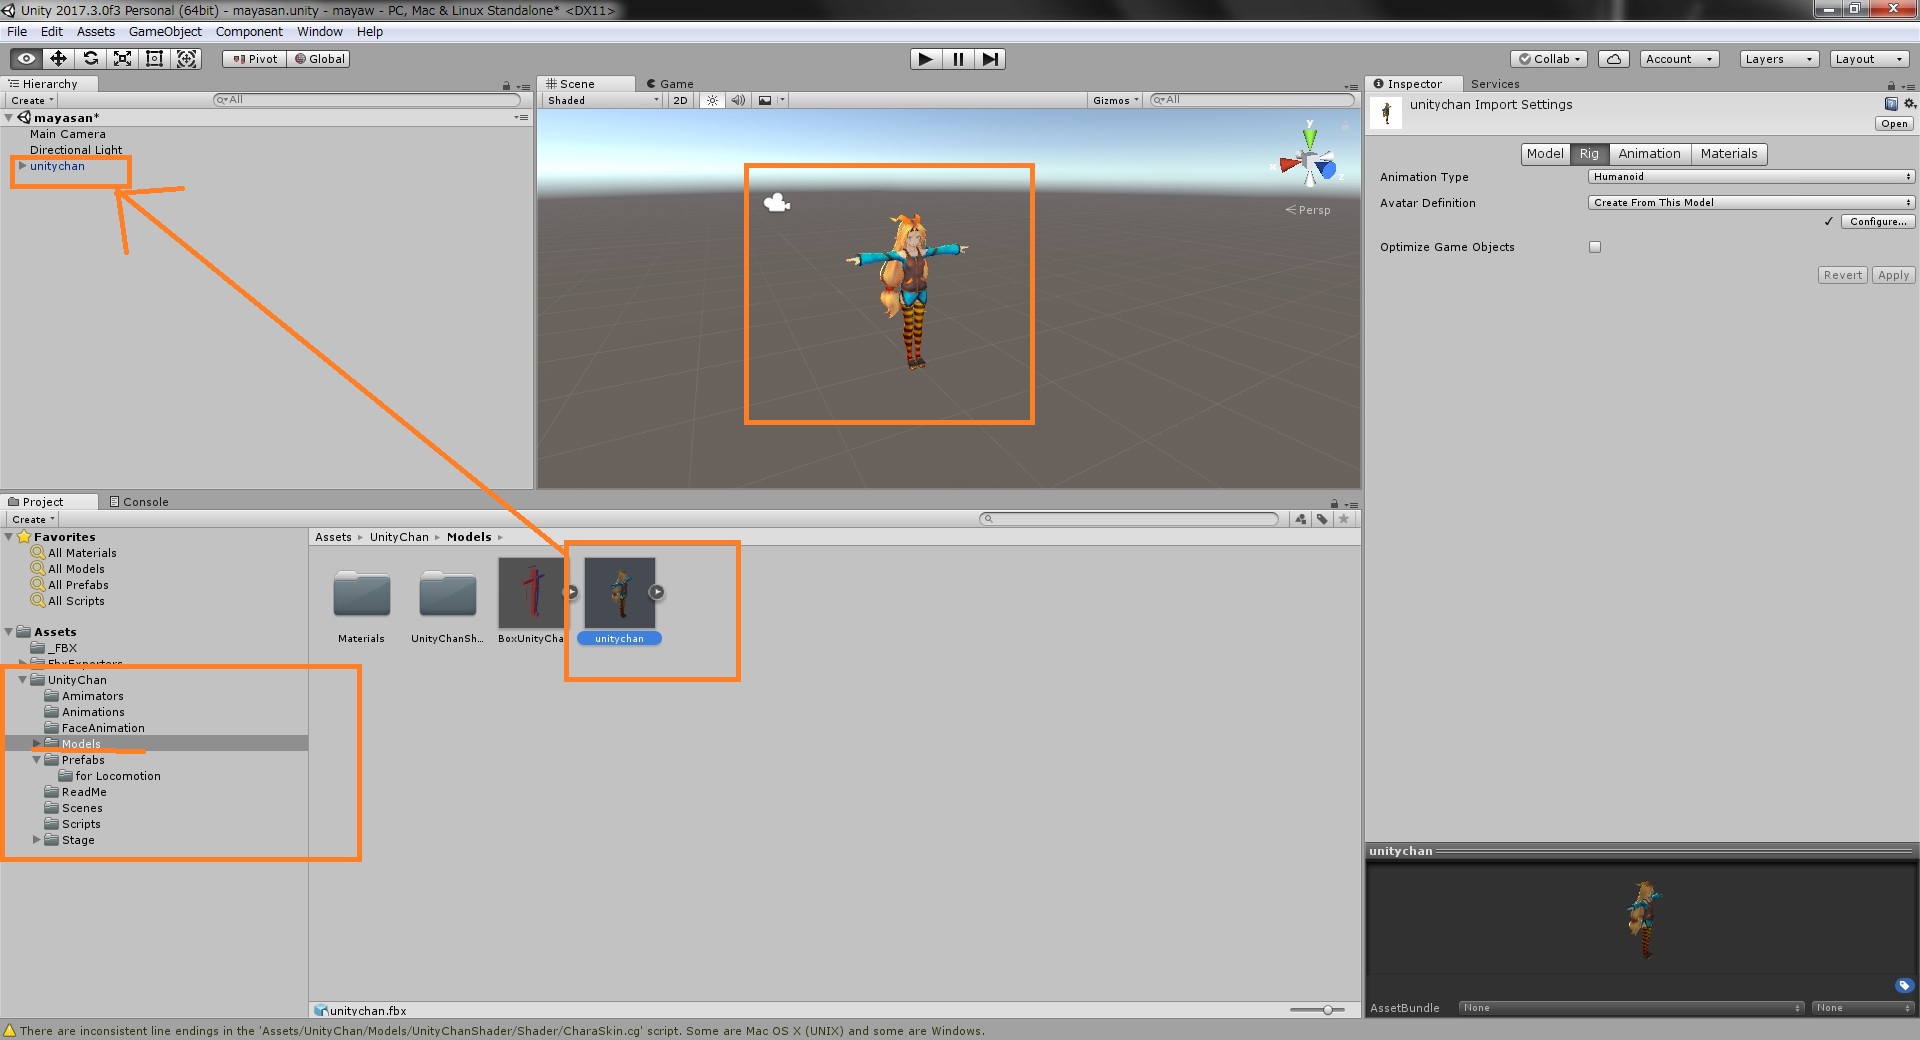The height and width of the screenshot is (1040, 1920).
Task: Open the Assets menu
Action: coord(96,32)
